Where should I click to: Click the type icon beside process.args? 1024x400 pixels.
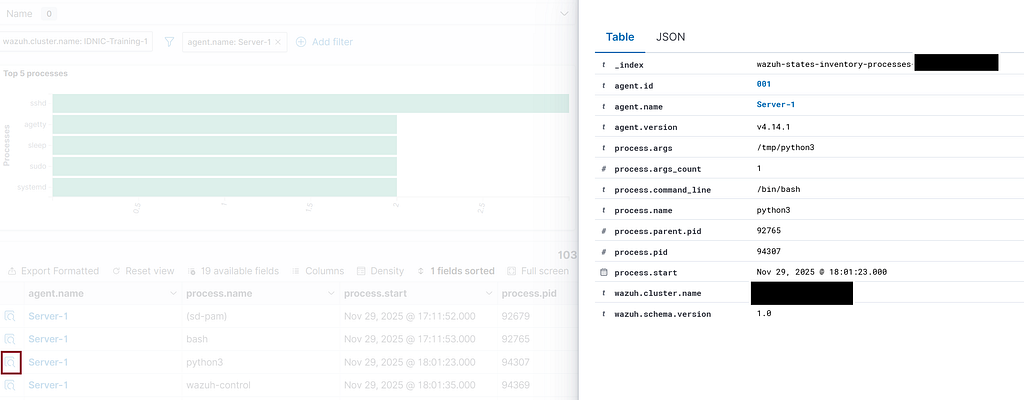(603, 148)
